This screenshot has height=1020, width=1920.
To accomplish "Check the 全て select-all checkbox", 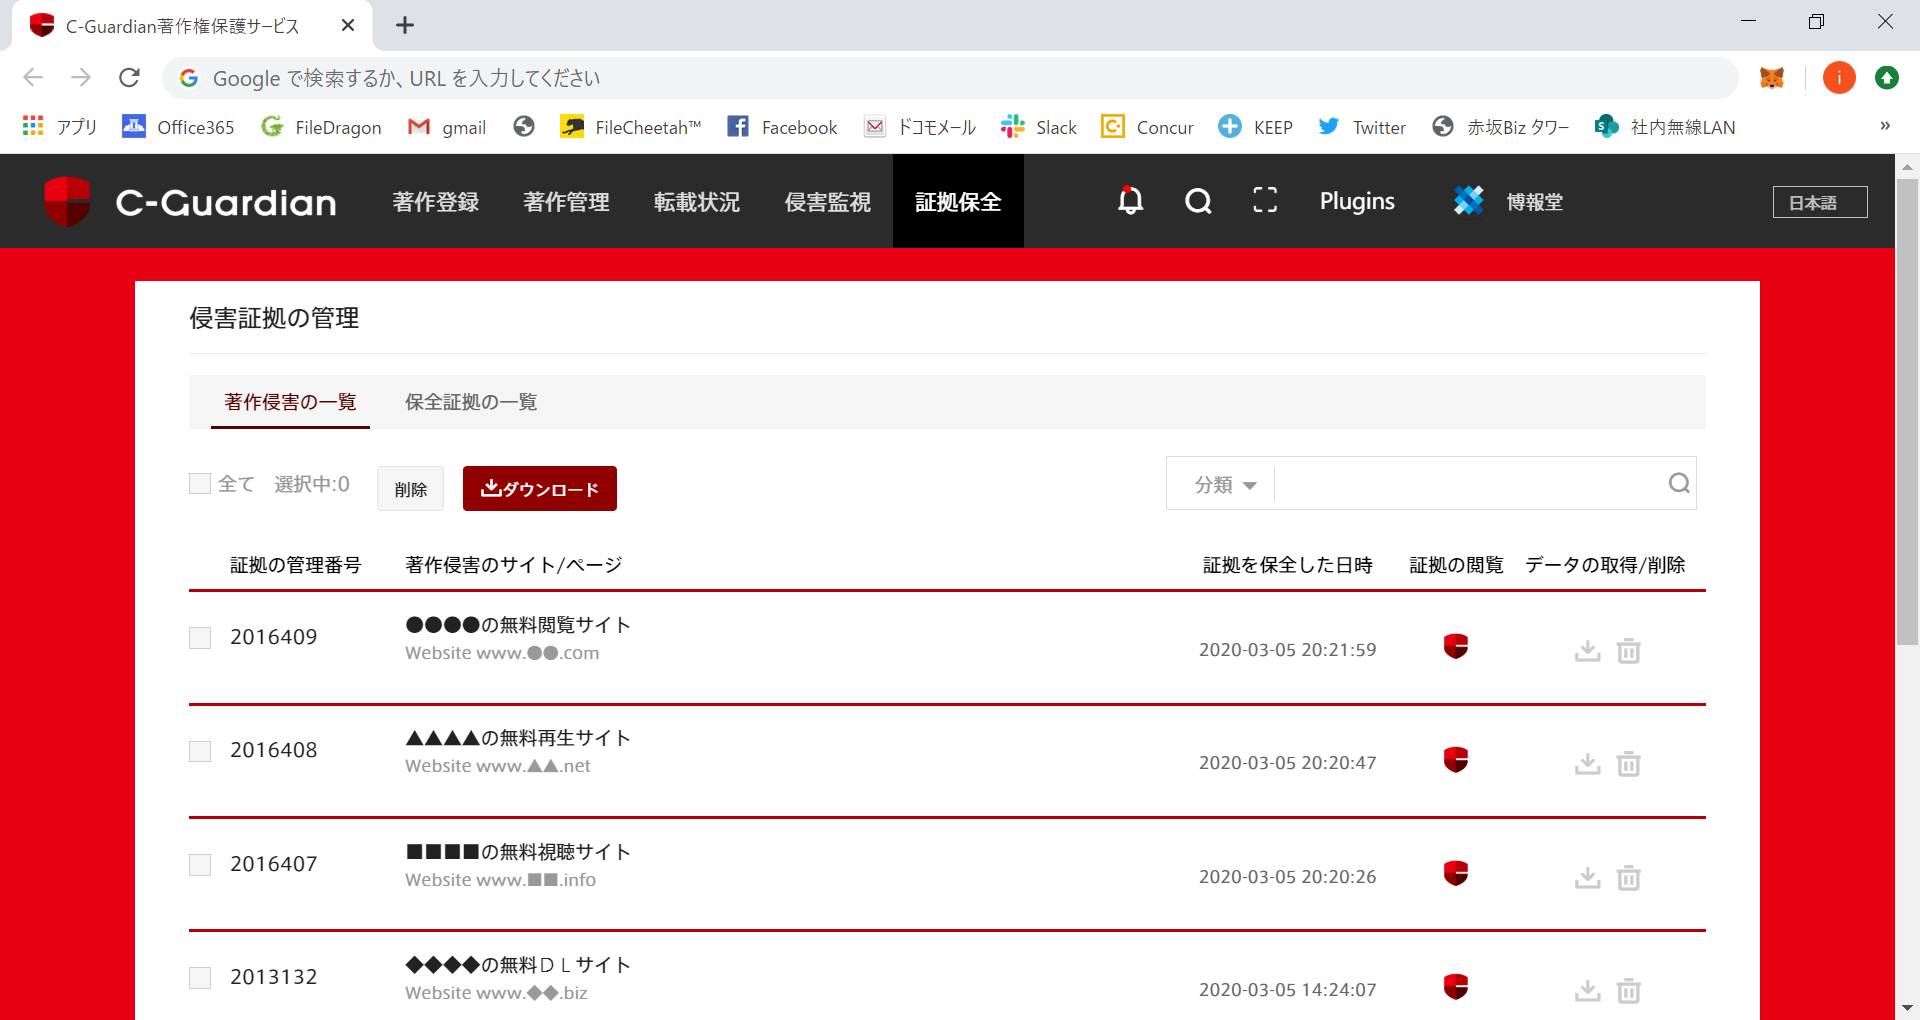I will [200, 484].
